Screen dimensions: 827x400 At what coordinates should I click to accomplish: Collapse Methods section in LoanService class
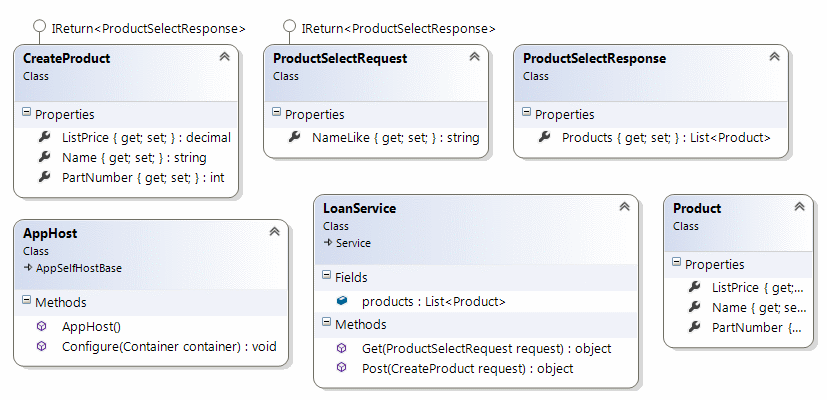click(x=326, y=324)
